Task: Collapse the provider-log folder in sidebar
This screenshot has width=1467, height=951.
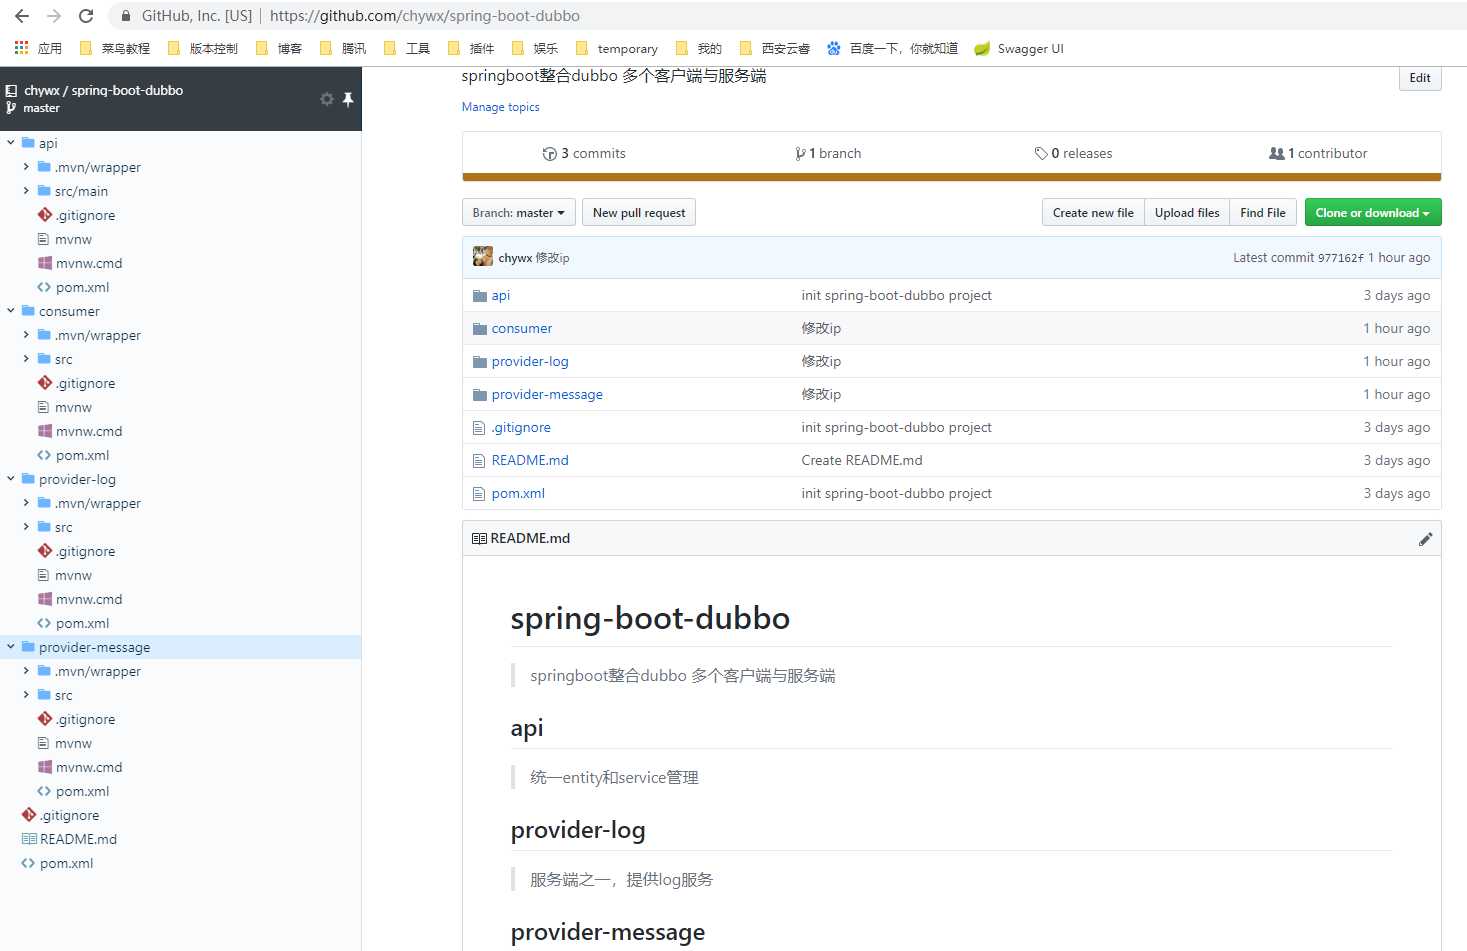Action: pyautogui.click(x=11, y=479)
